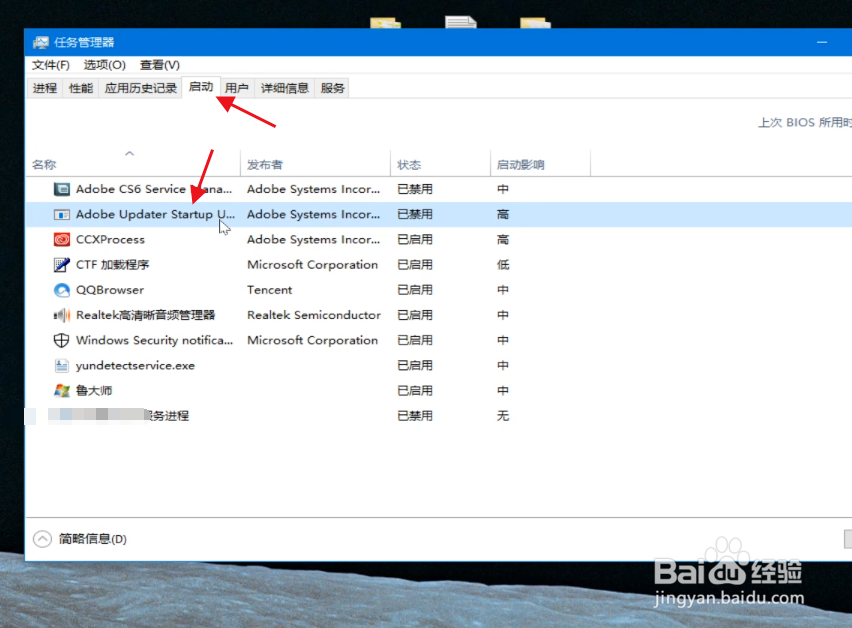Select the yundetectservice.exe entry name
The width and height of the screenshot is (852, 628).
[135, 366]
